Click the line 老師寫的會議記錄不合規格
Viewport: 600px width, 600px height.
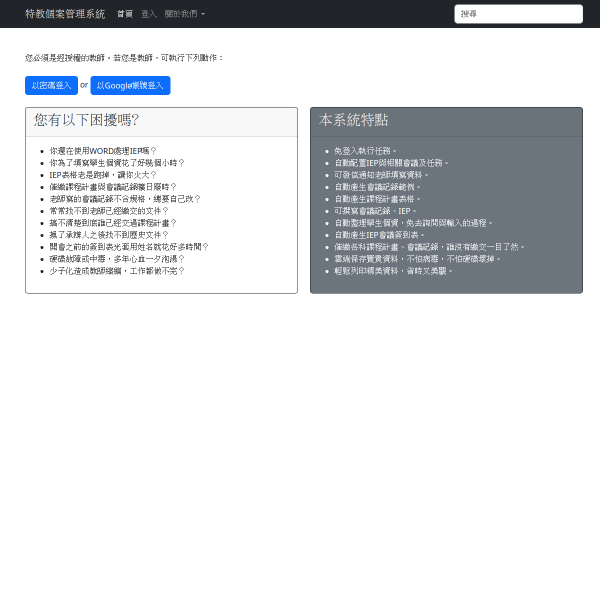click(125, 199)
